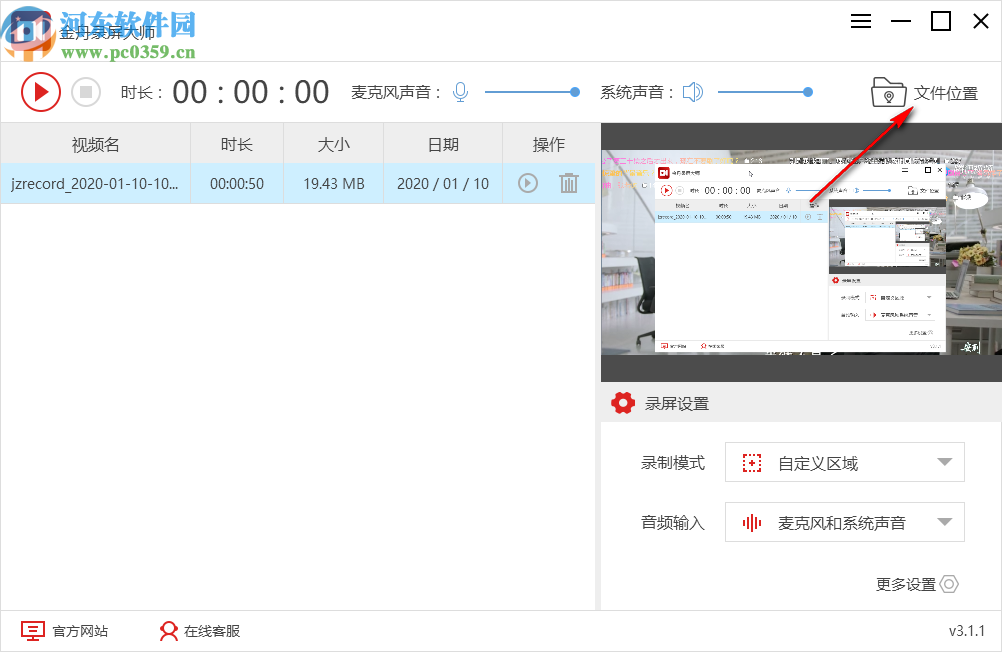This screenshot has height=652, width=1002.
Task: Delete the recording using the trash icon
Action: click(569, 183)
